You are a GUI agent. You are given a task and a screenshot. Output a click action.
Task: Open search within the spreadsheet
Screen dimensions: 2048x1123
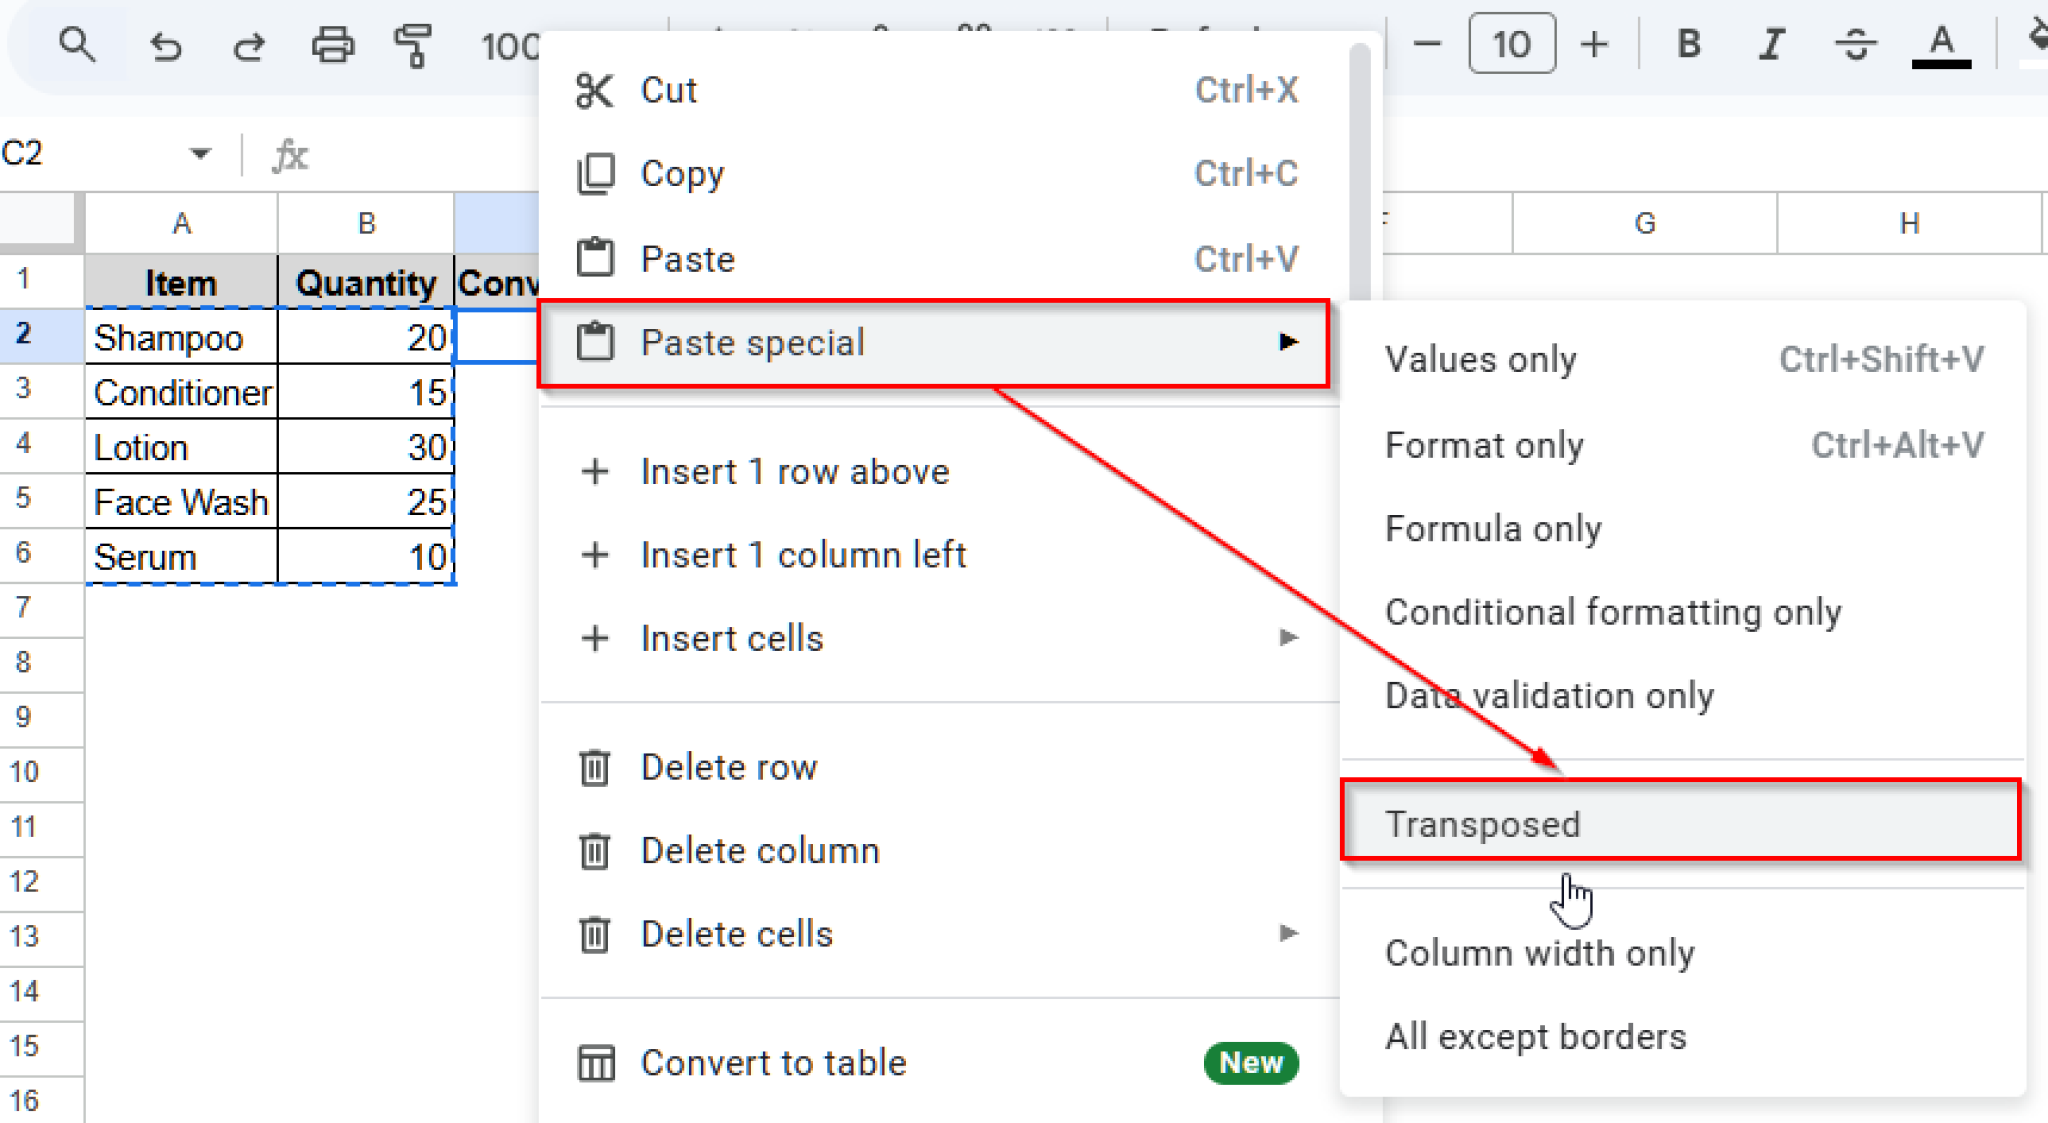tap(79, 45)
